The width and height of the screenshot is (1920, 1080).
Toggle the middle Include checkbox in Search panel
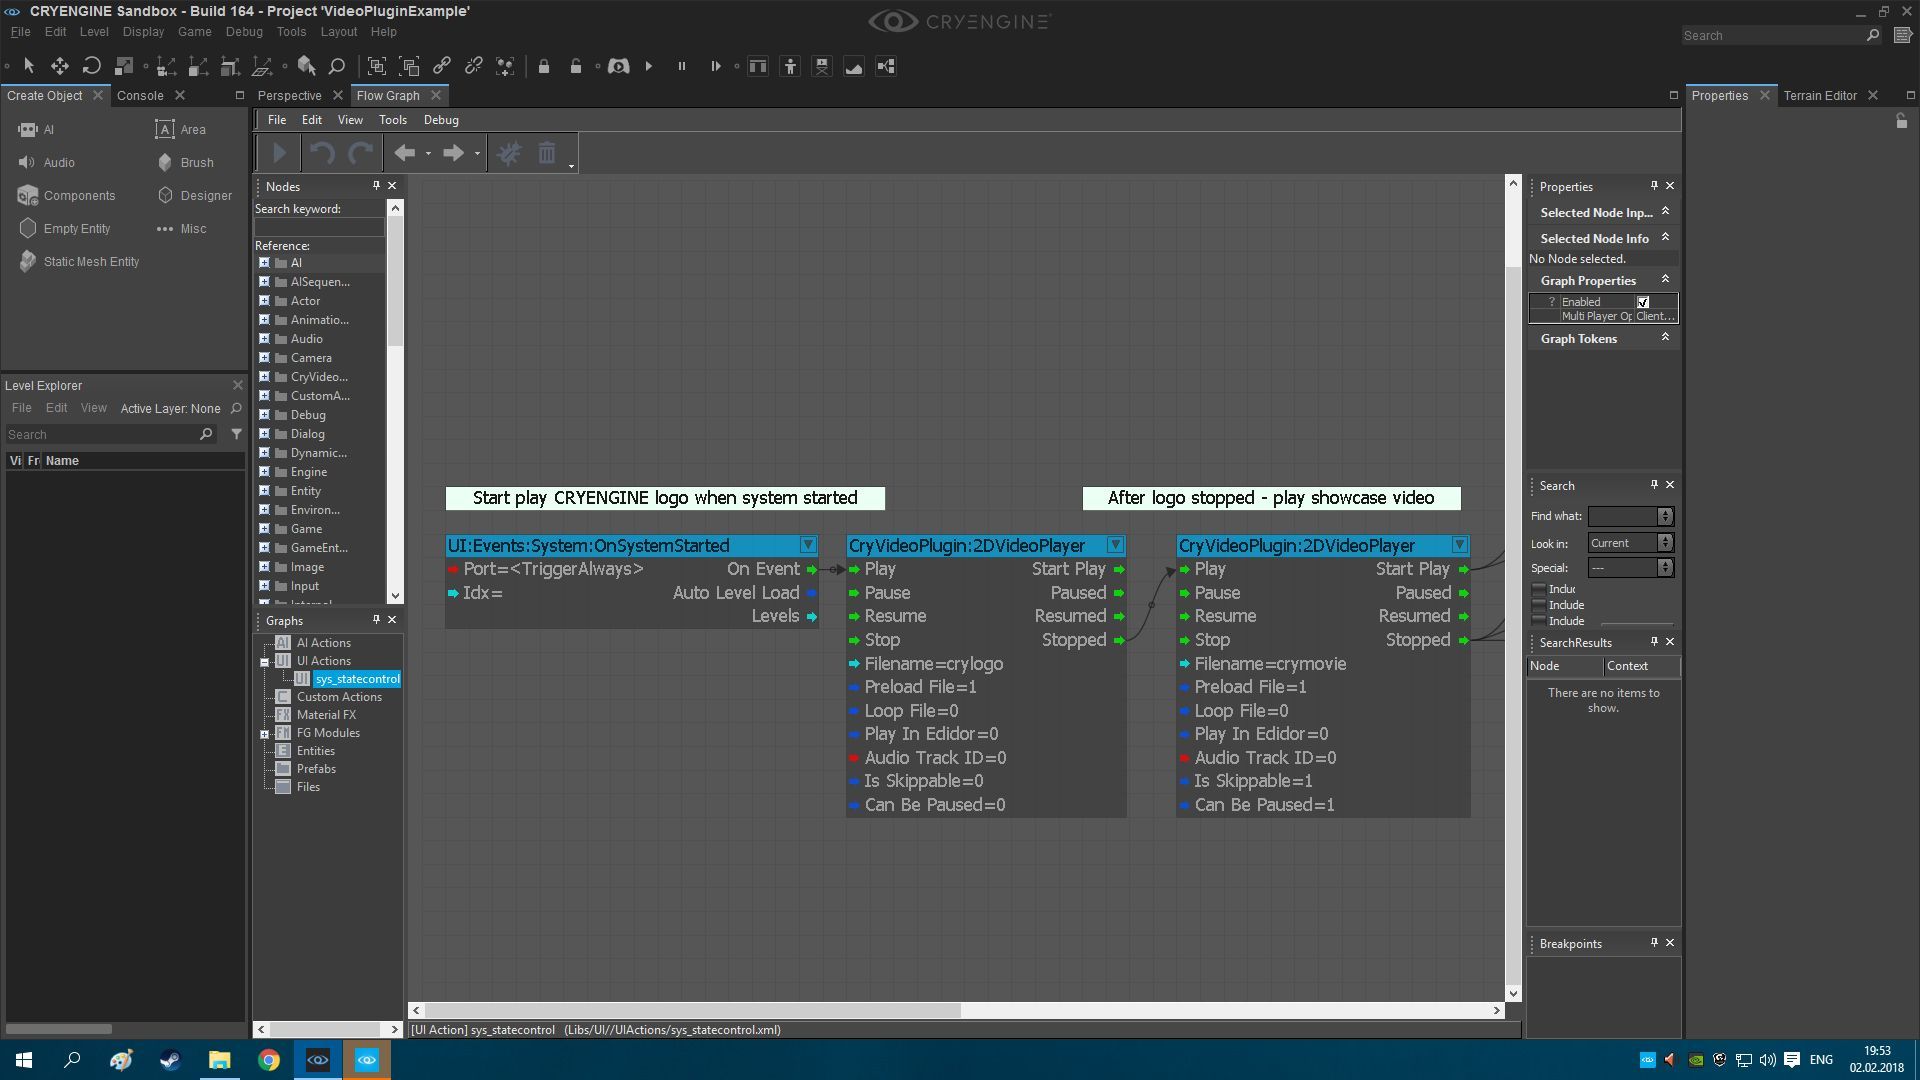[x=1538, y=605]
